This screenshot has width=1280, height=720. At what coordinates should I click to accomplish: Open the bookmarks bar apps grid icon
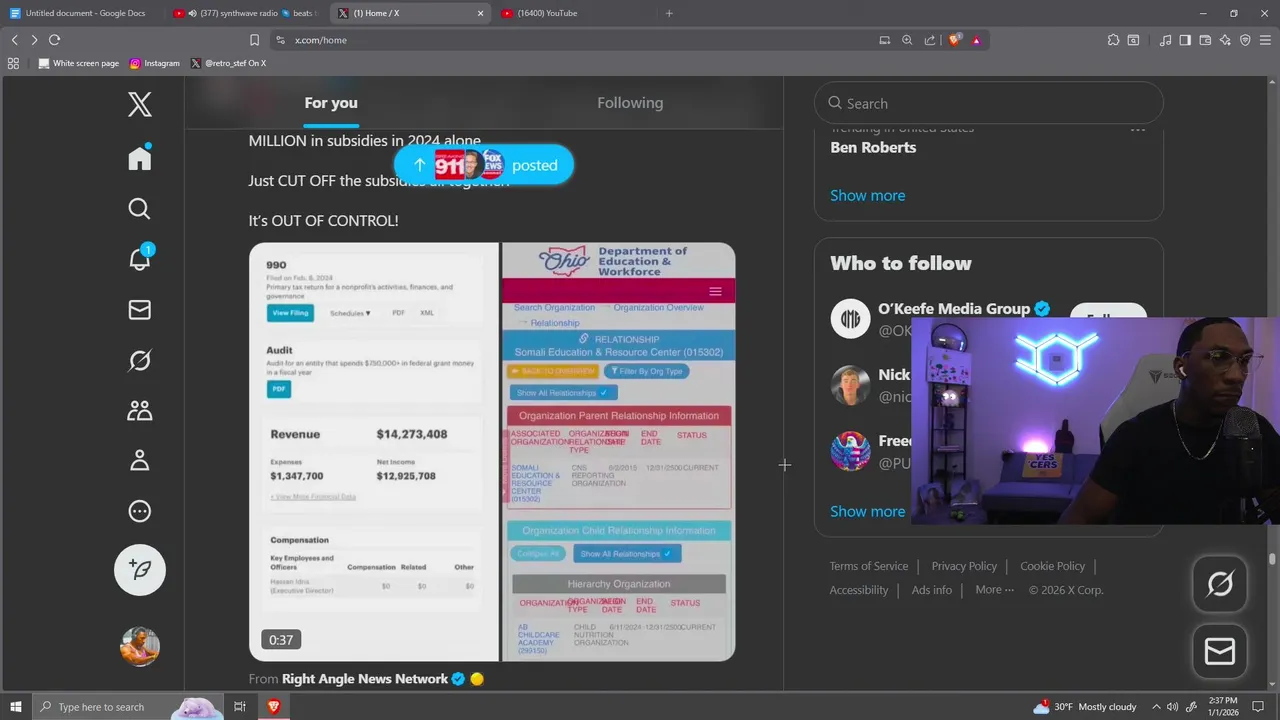tap(13, 63)
